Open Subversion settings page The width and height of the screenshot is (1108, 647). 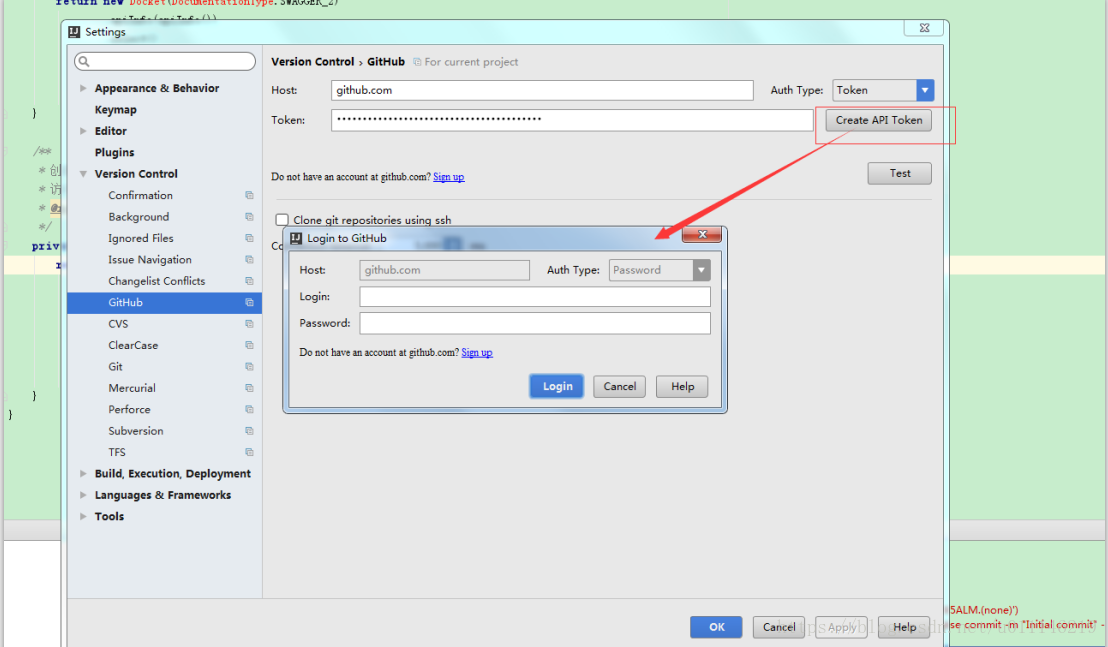[136, 431]
